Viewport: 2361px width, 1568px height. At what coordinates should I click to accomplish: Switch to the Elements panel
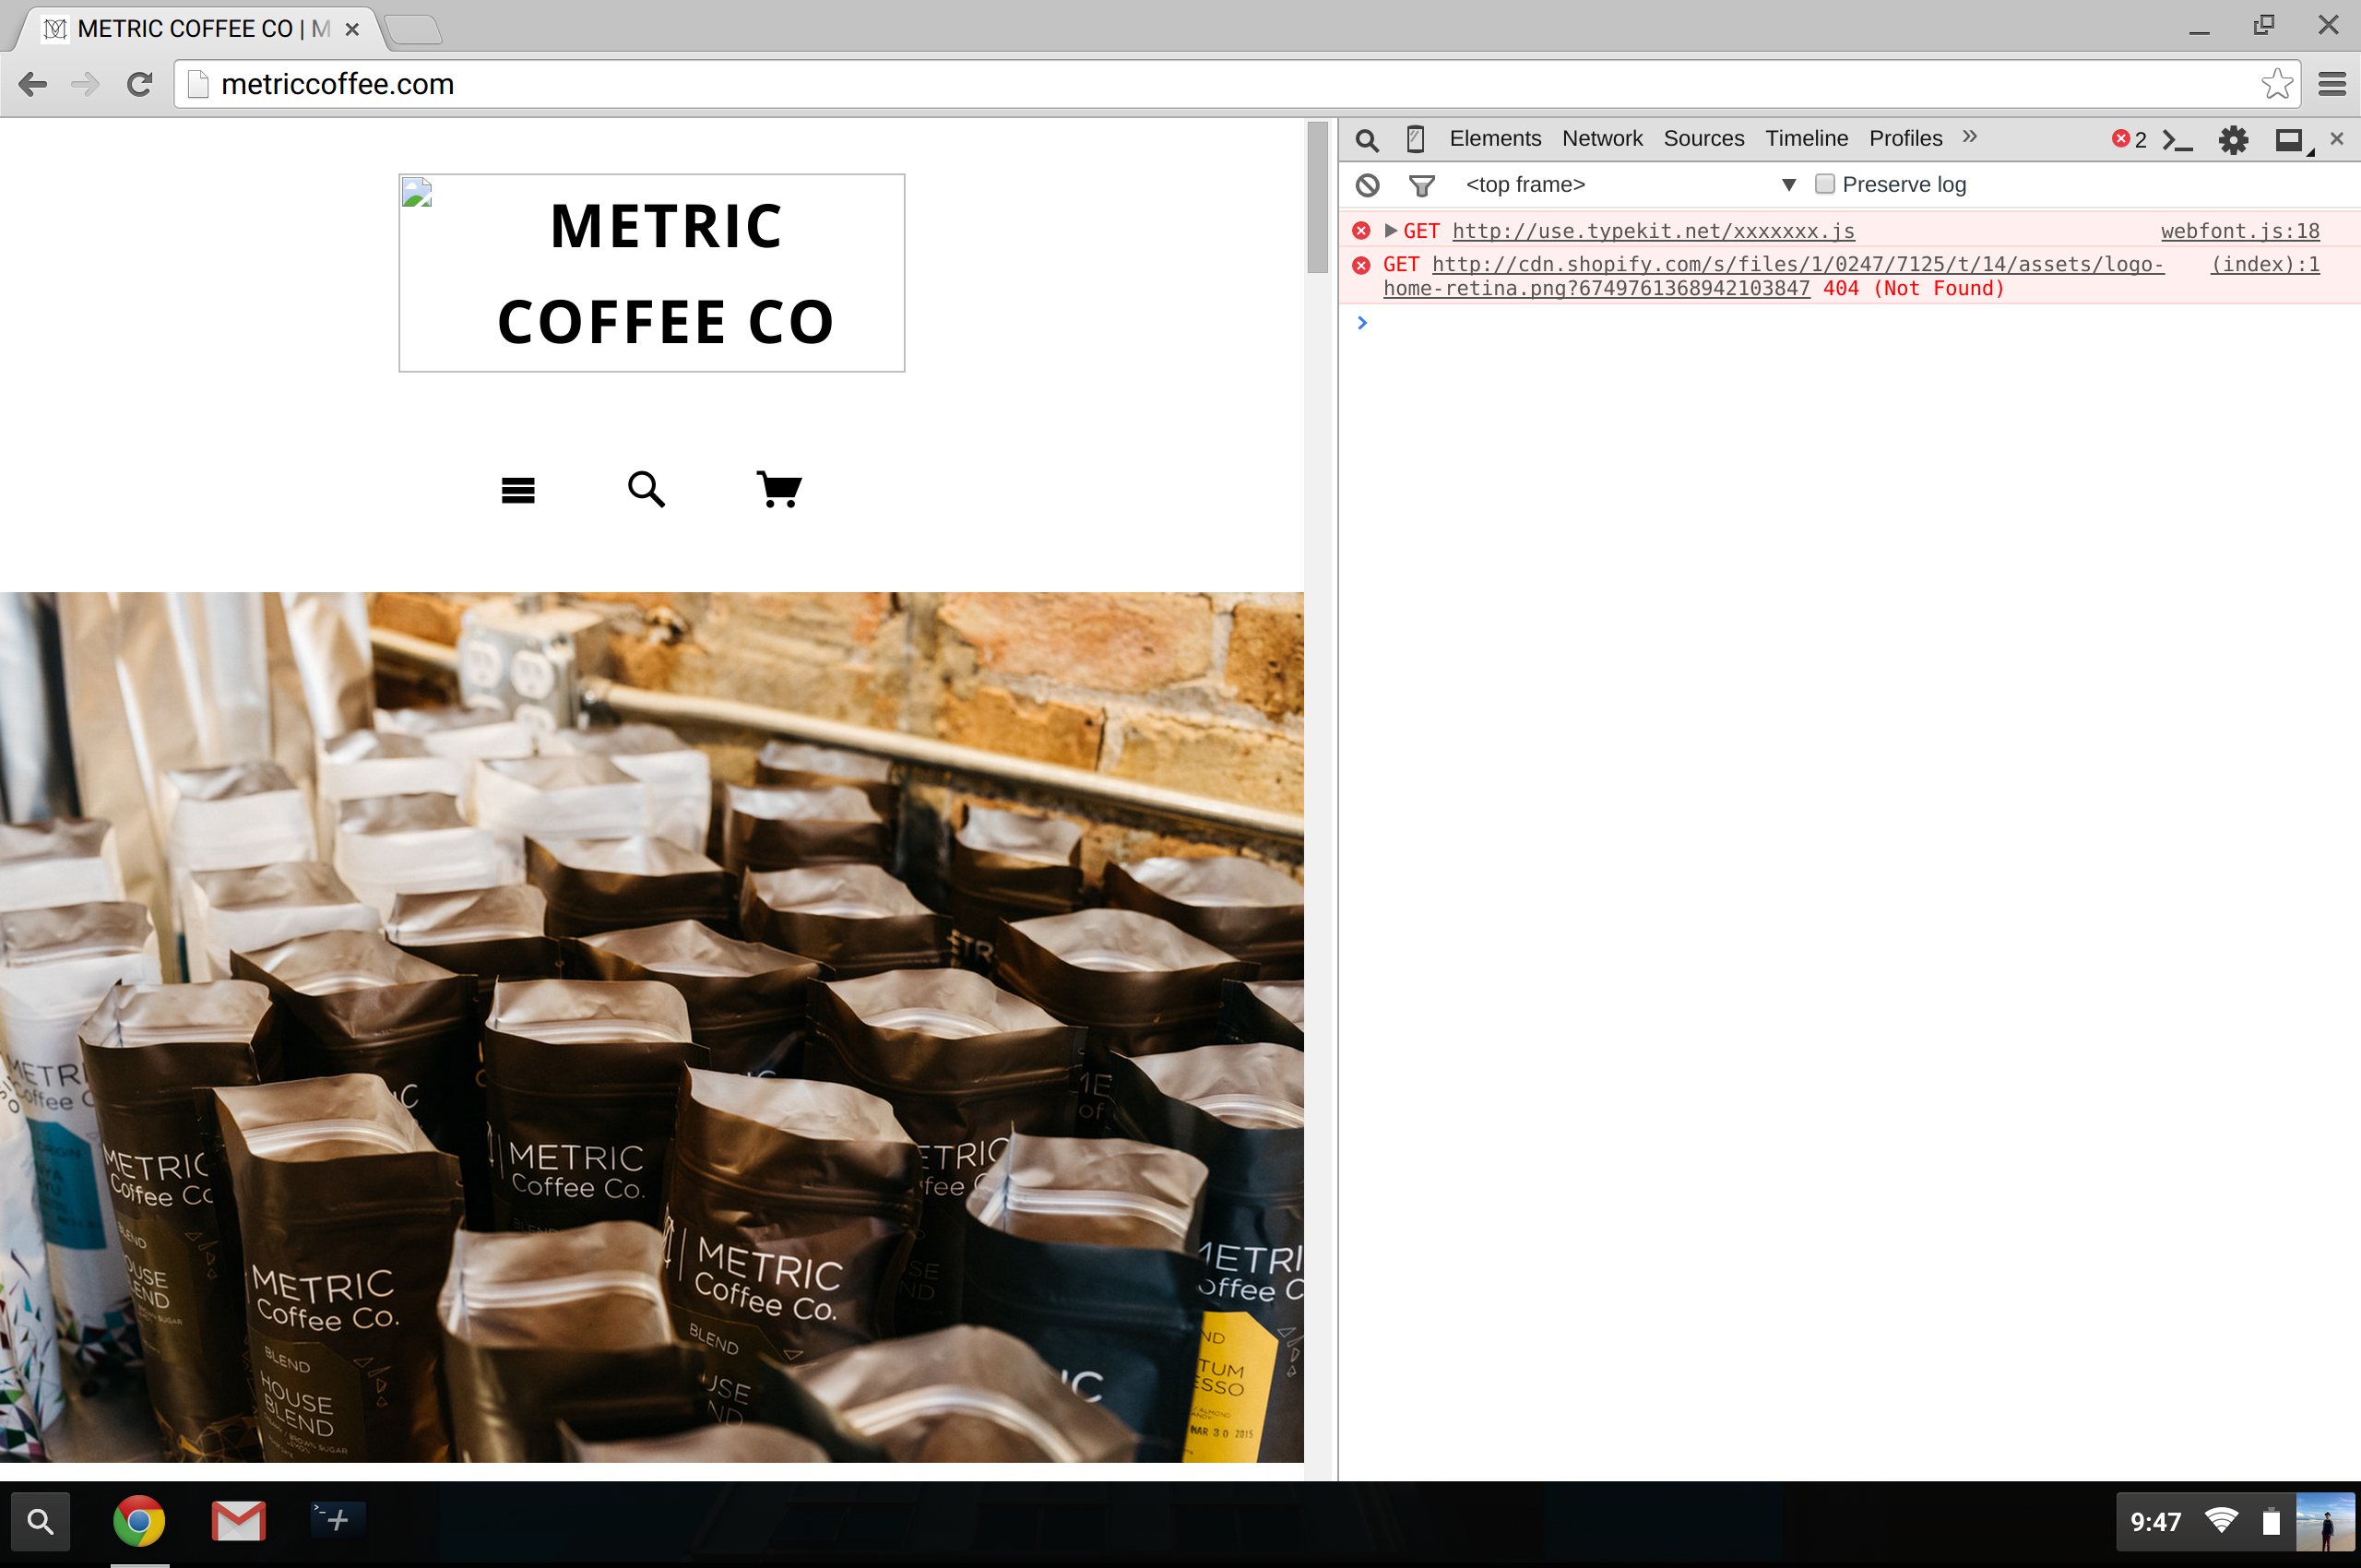coord(1495,139)
